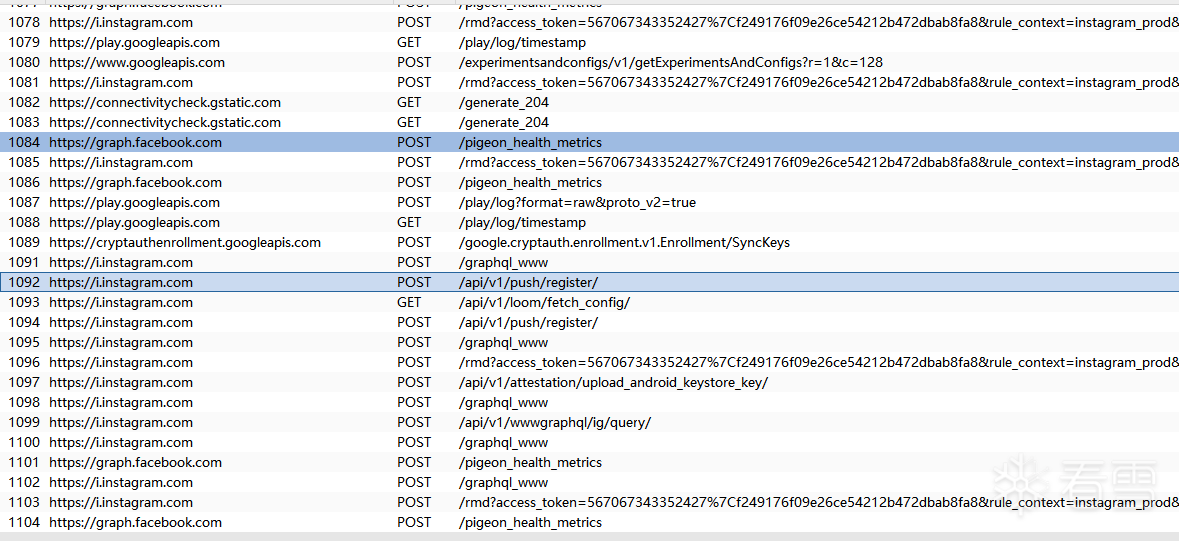Click upload_android_keystore_key path in row 1097
Screen dimensions: 1179x541
point(613,382)
